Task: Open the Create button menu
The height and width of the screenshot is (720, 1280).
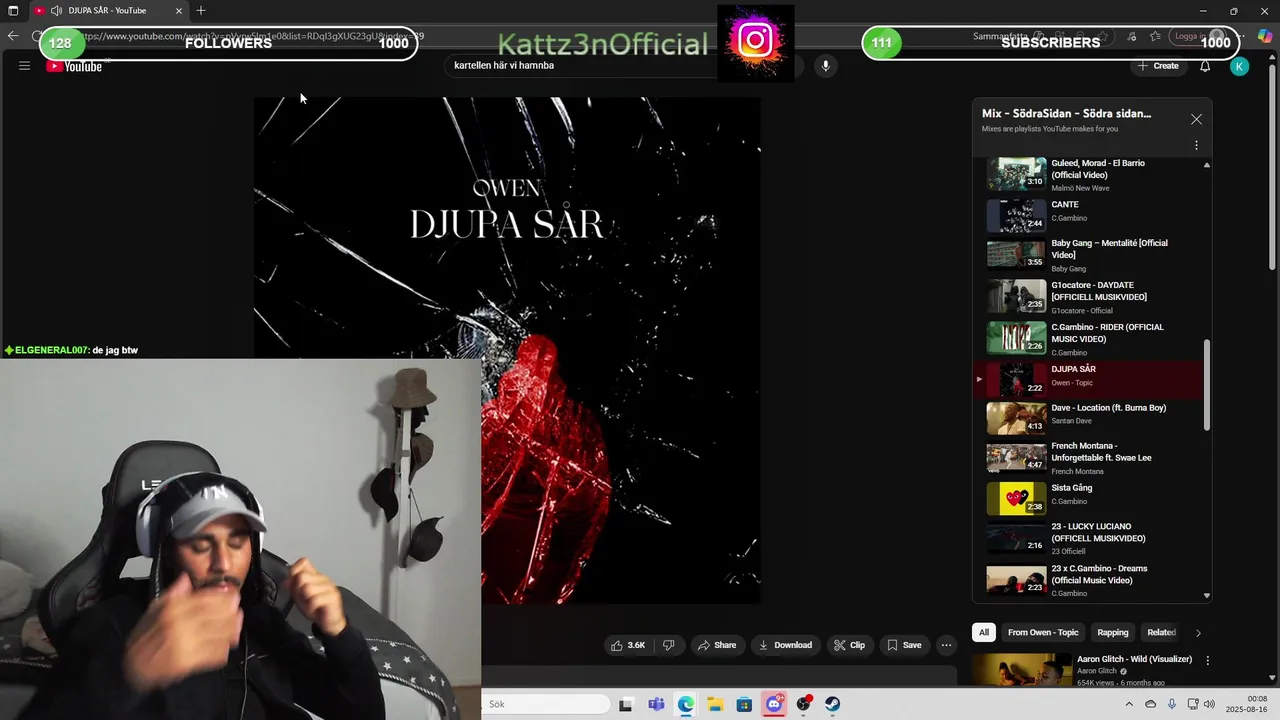Action: point(1157,66)
